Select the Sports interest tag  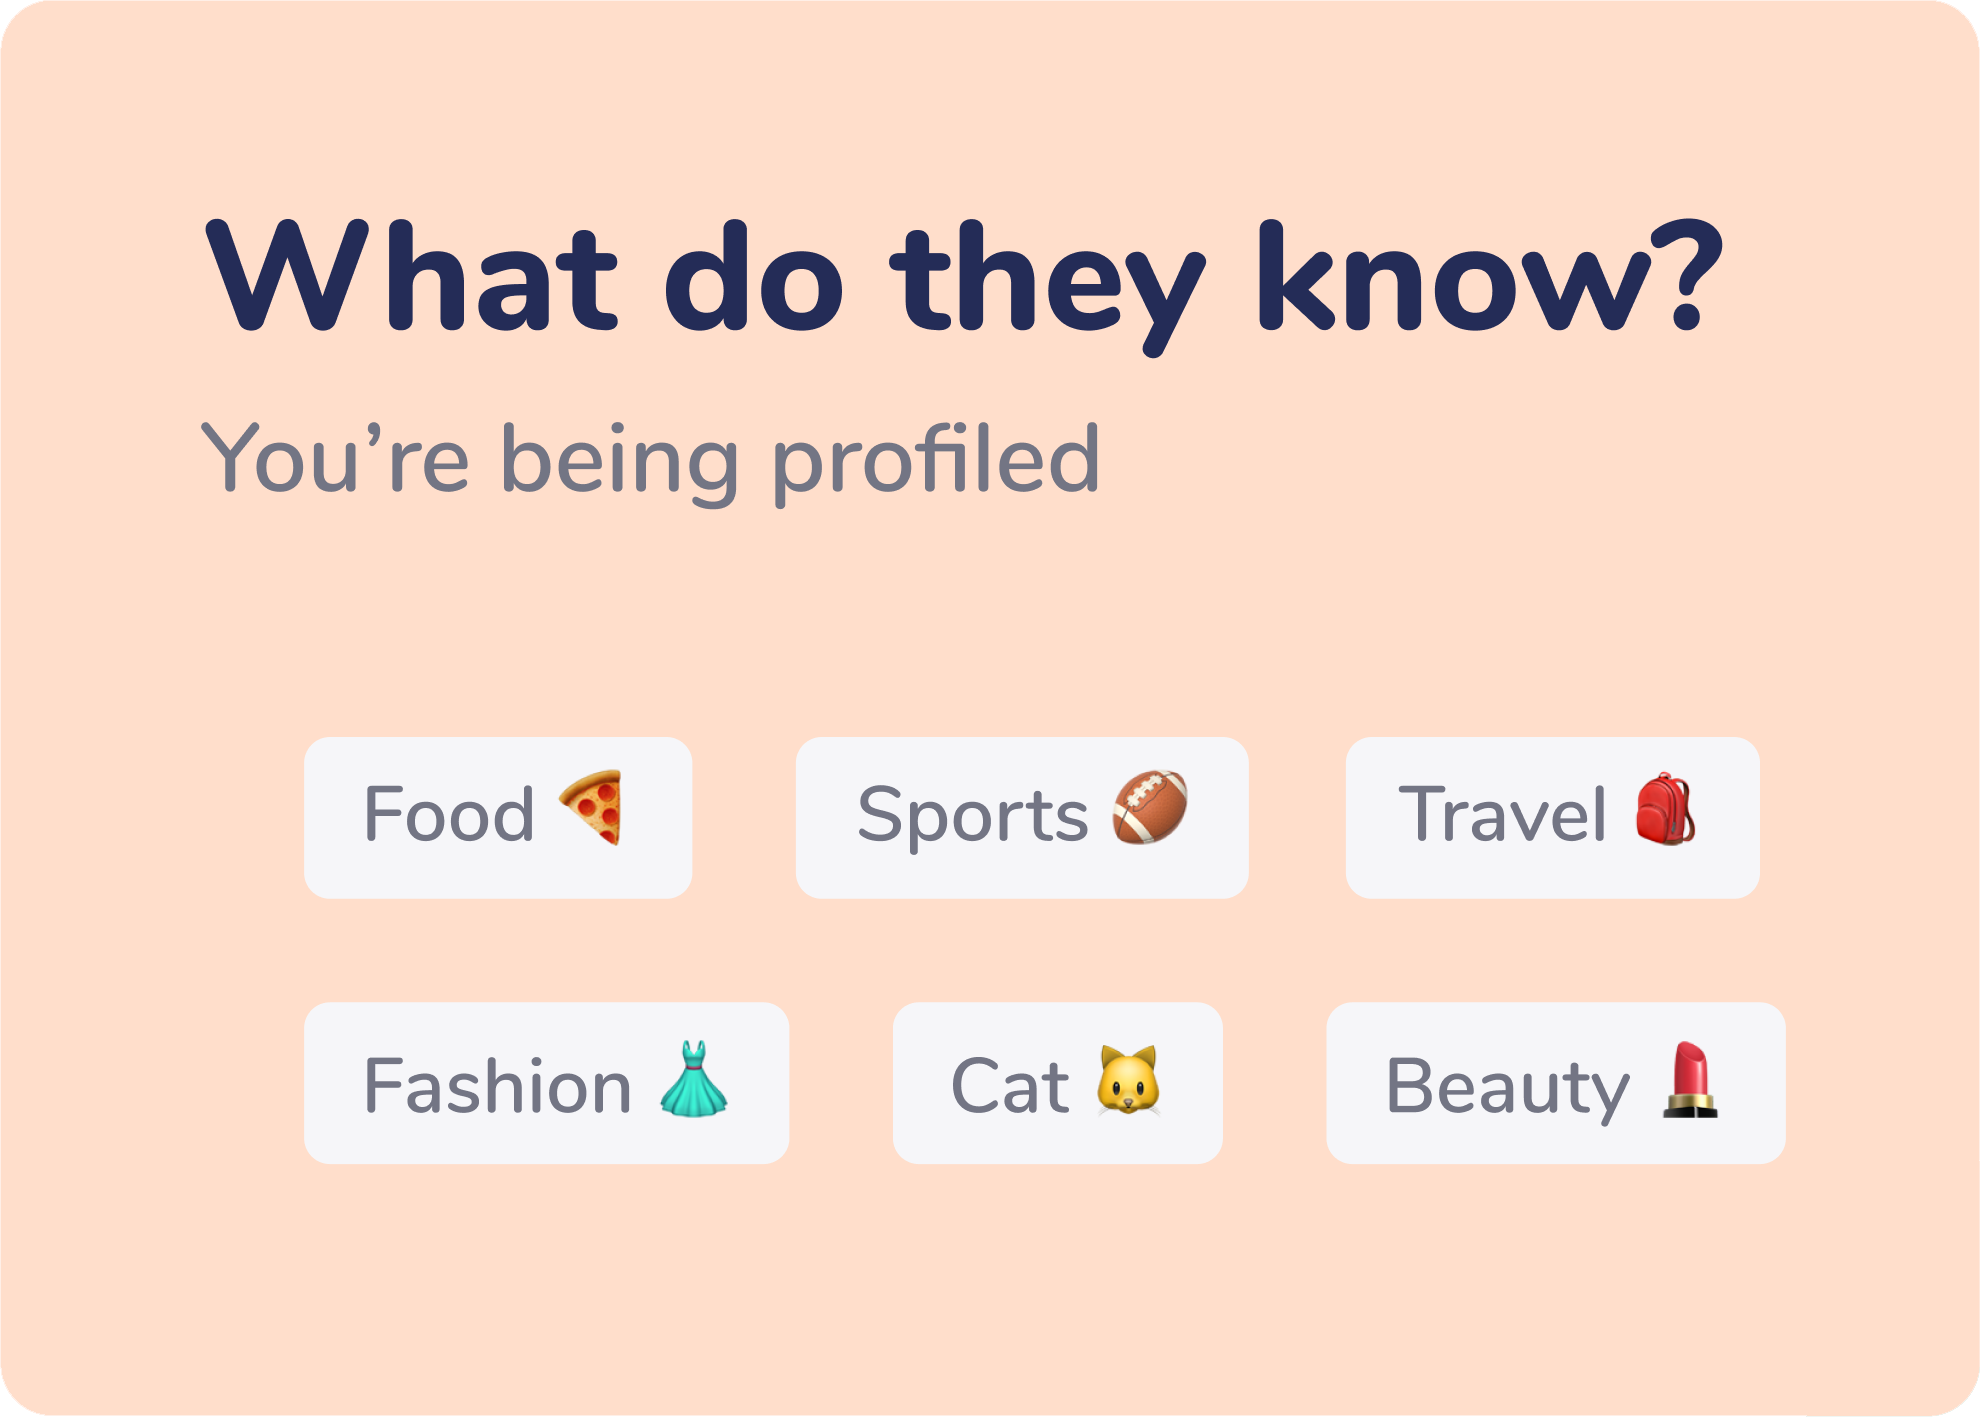click(x=1022, y=818)
